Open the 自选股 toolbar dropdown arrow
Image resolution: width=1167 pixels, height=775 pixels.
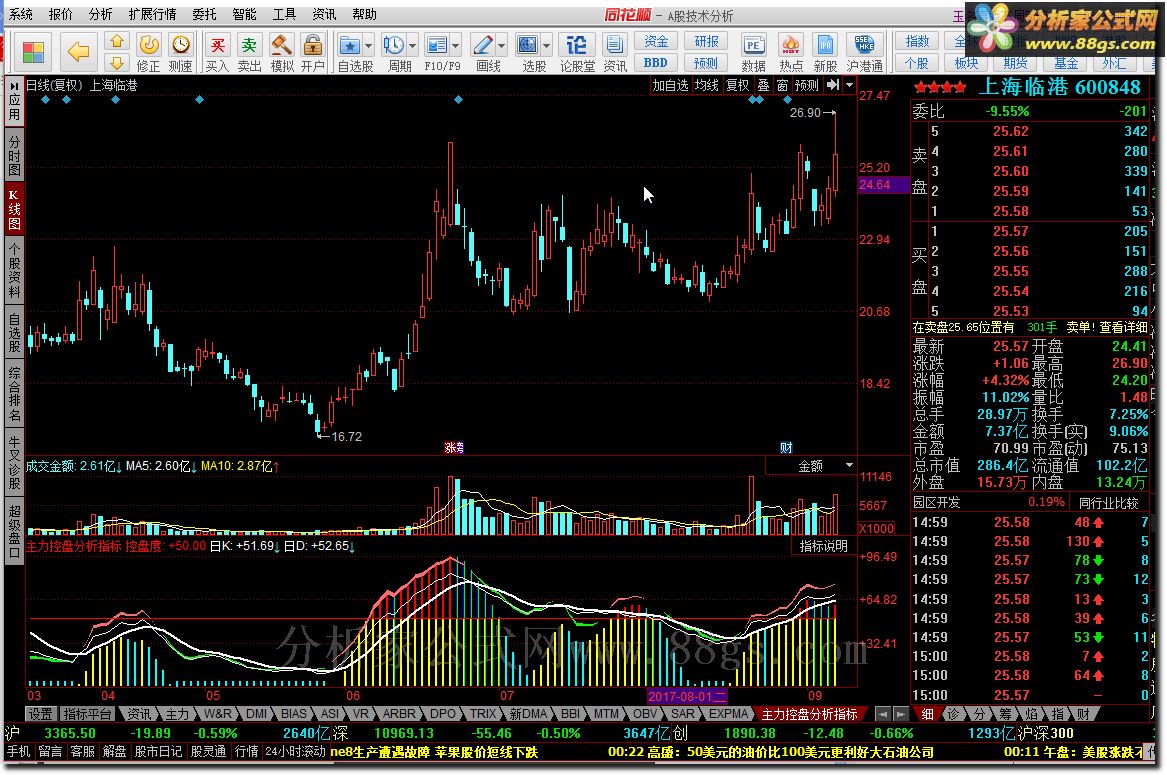tap(369, 45)
